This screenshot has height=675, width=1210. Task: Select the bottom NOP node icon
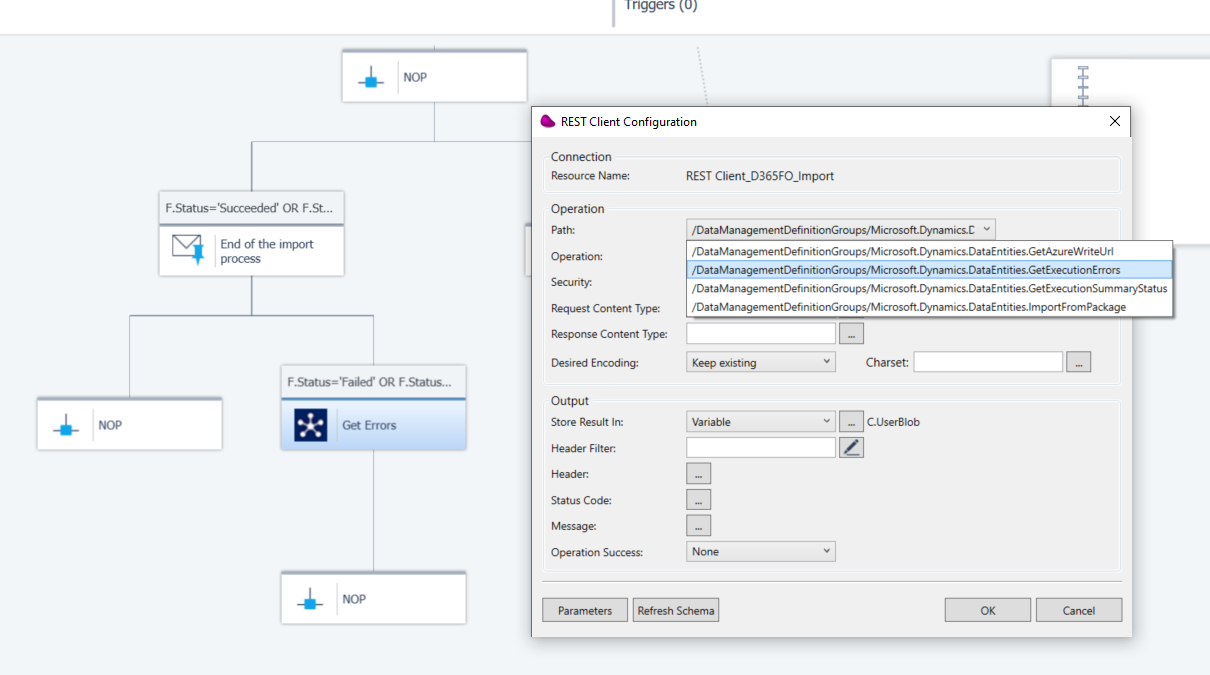[x=310, y=599]
